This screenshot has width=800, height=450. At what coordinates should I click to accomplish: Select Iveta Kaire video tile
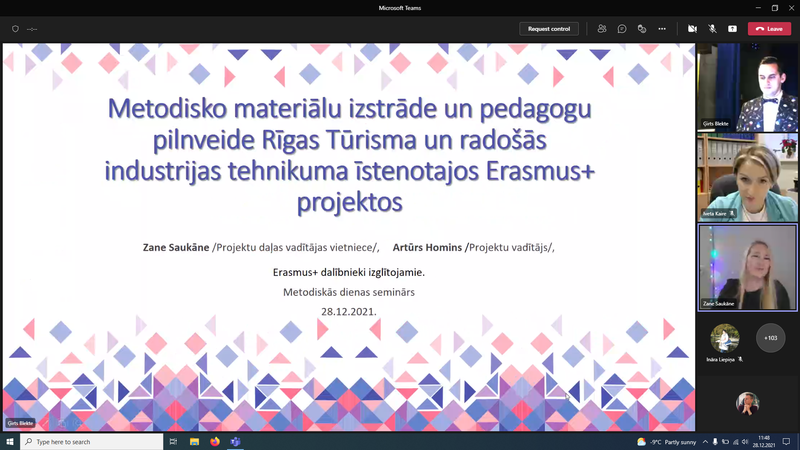(747, 178)
